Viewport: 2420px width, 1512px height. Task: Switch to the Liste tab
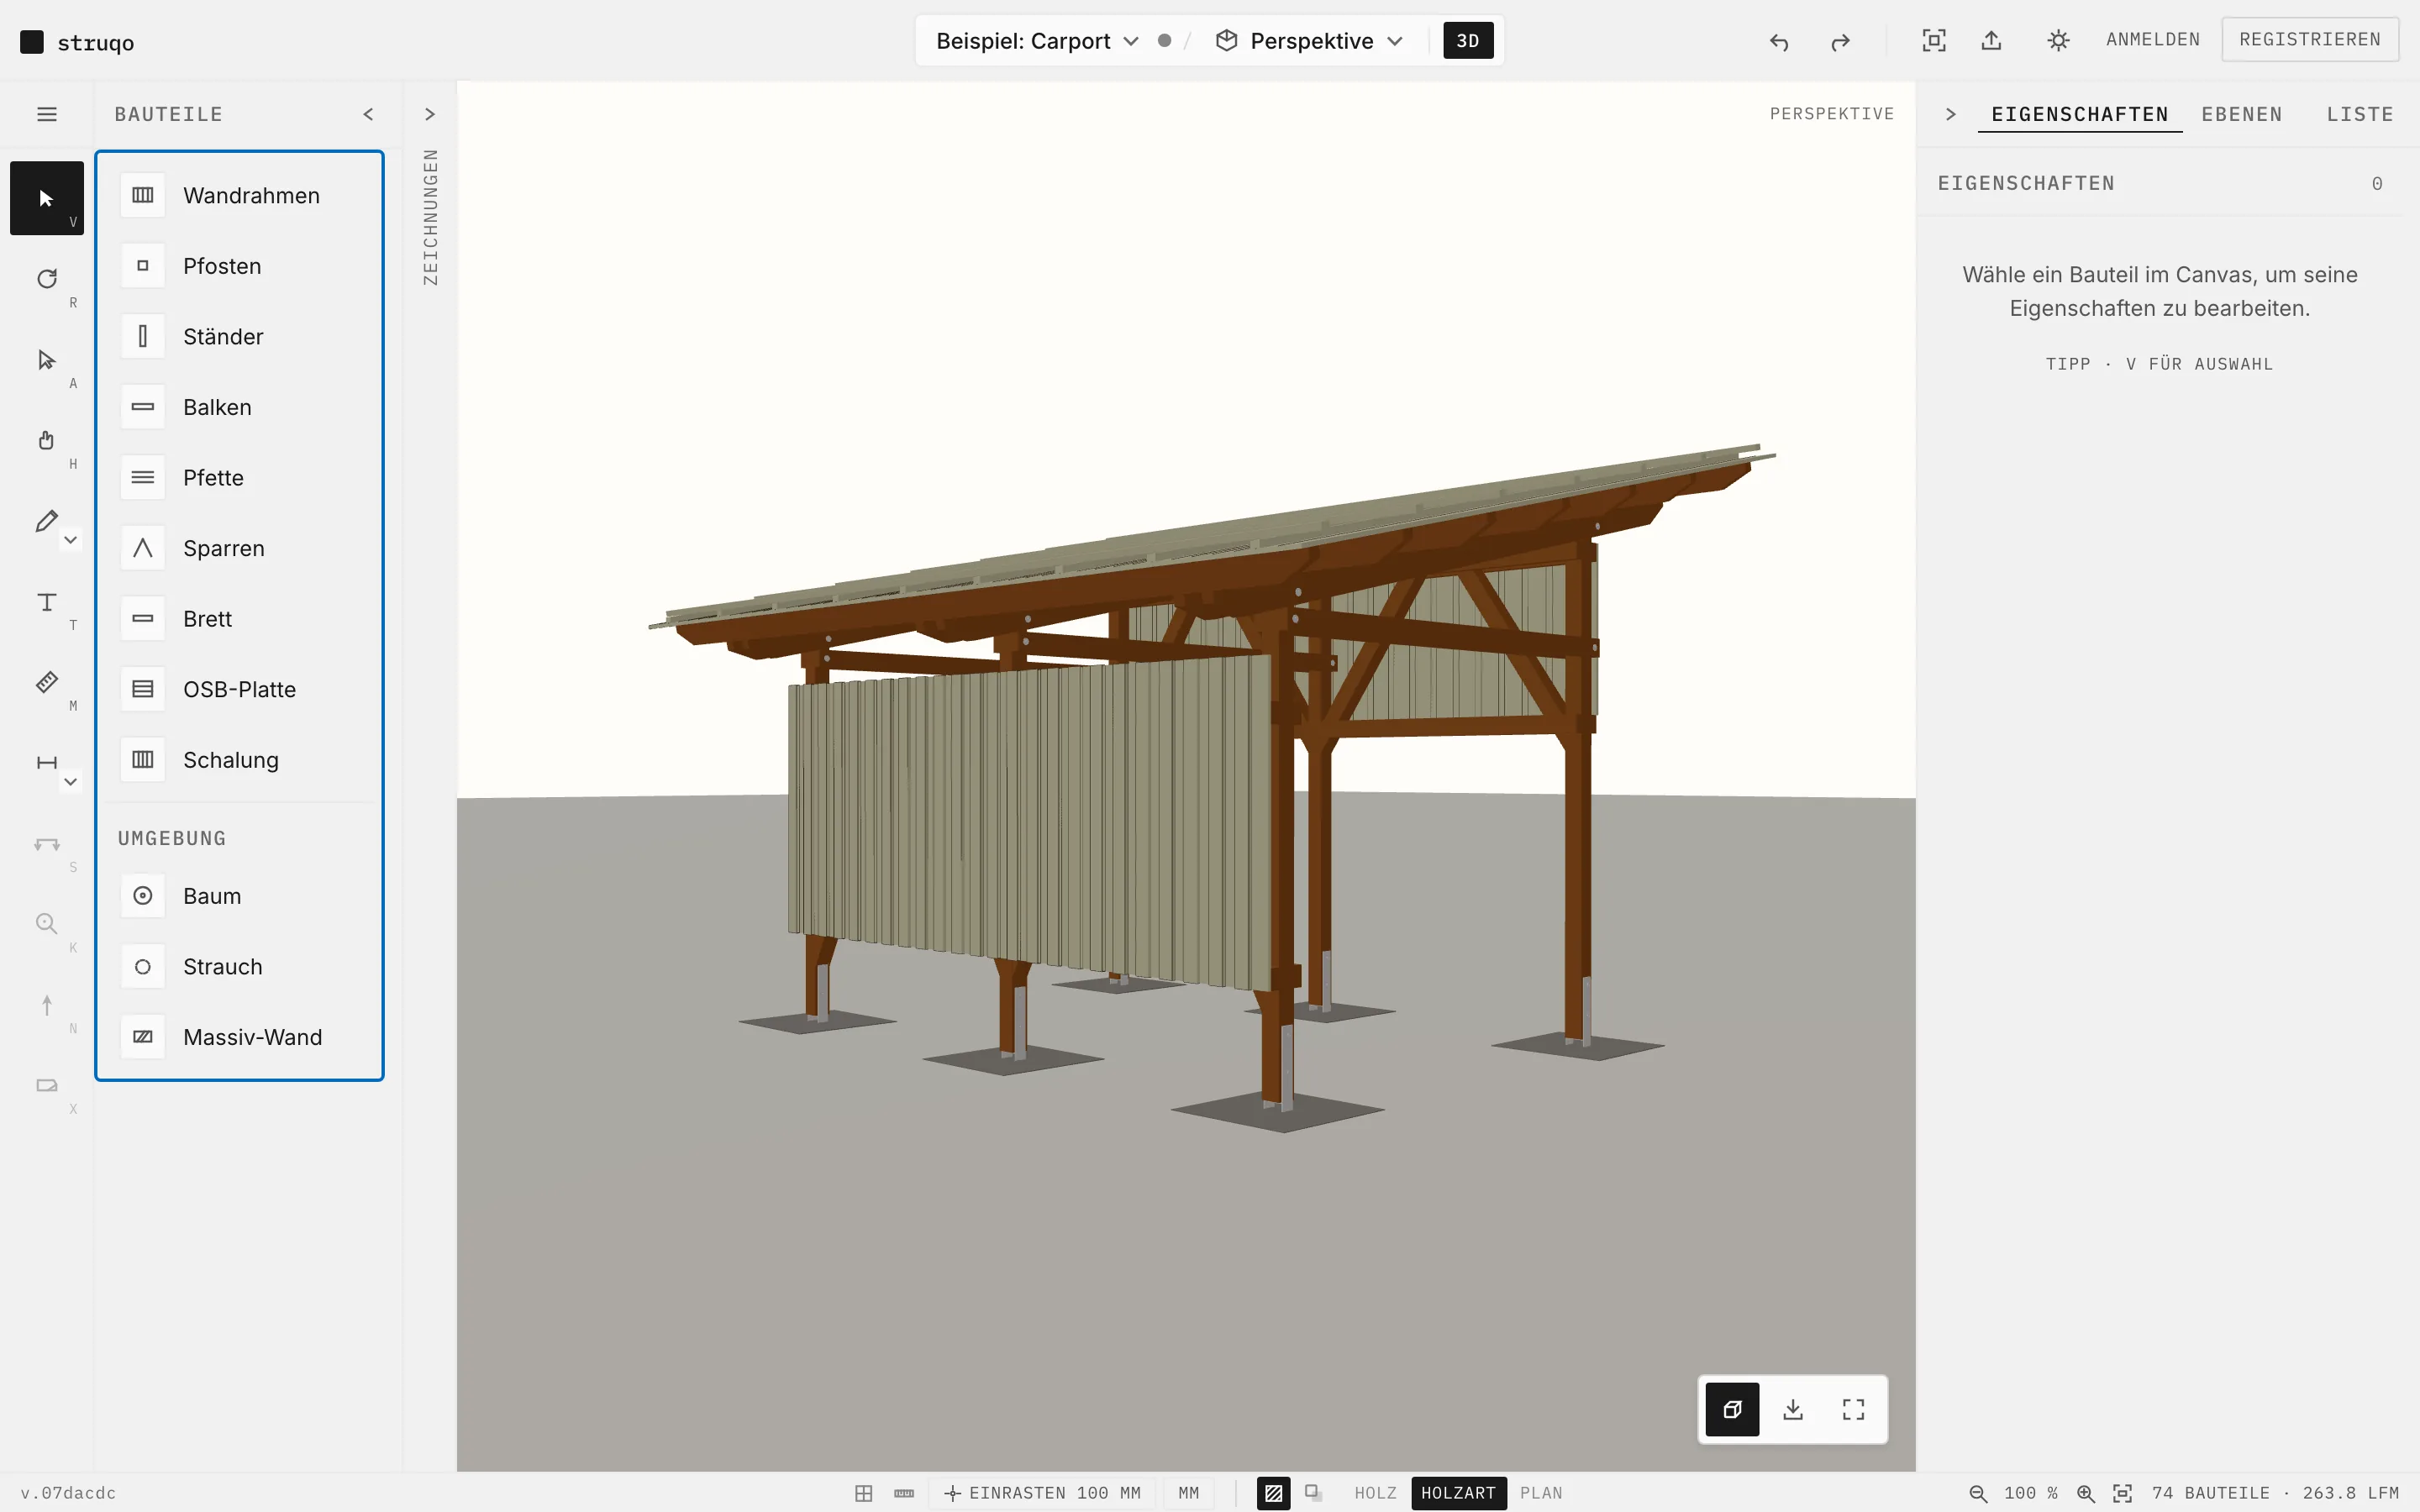pos(2359,114)
